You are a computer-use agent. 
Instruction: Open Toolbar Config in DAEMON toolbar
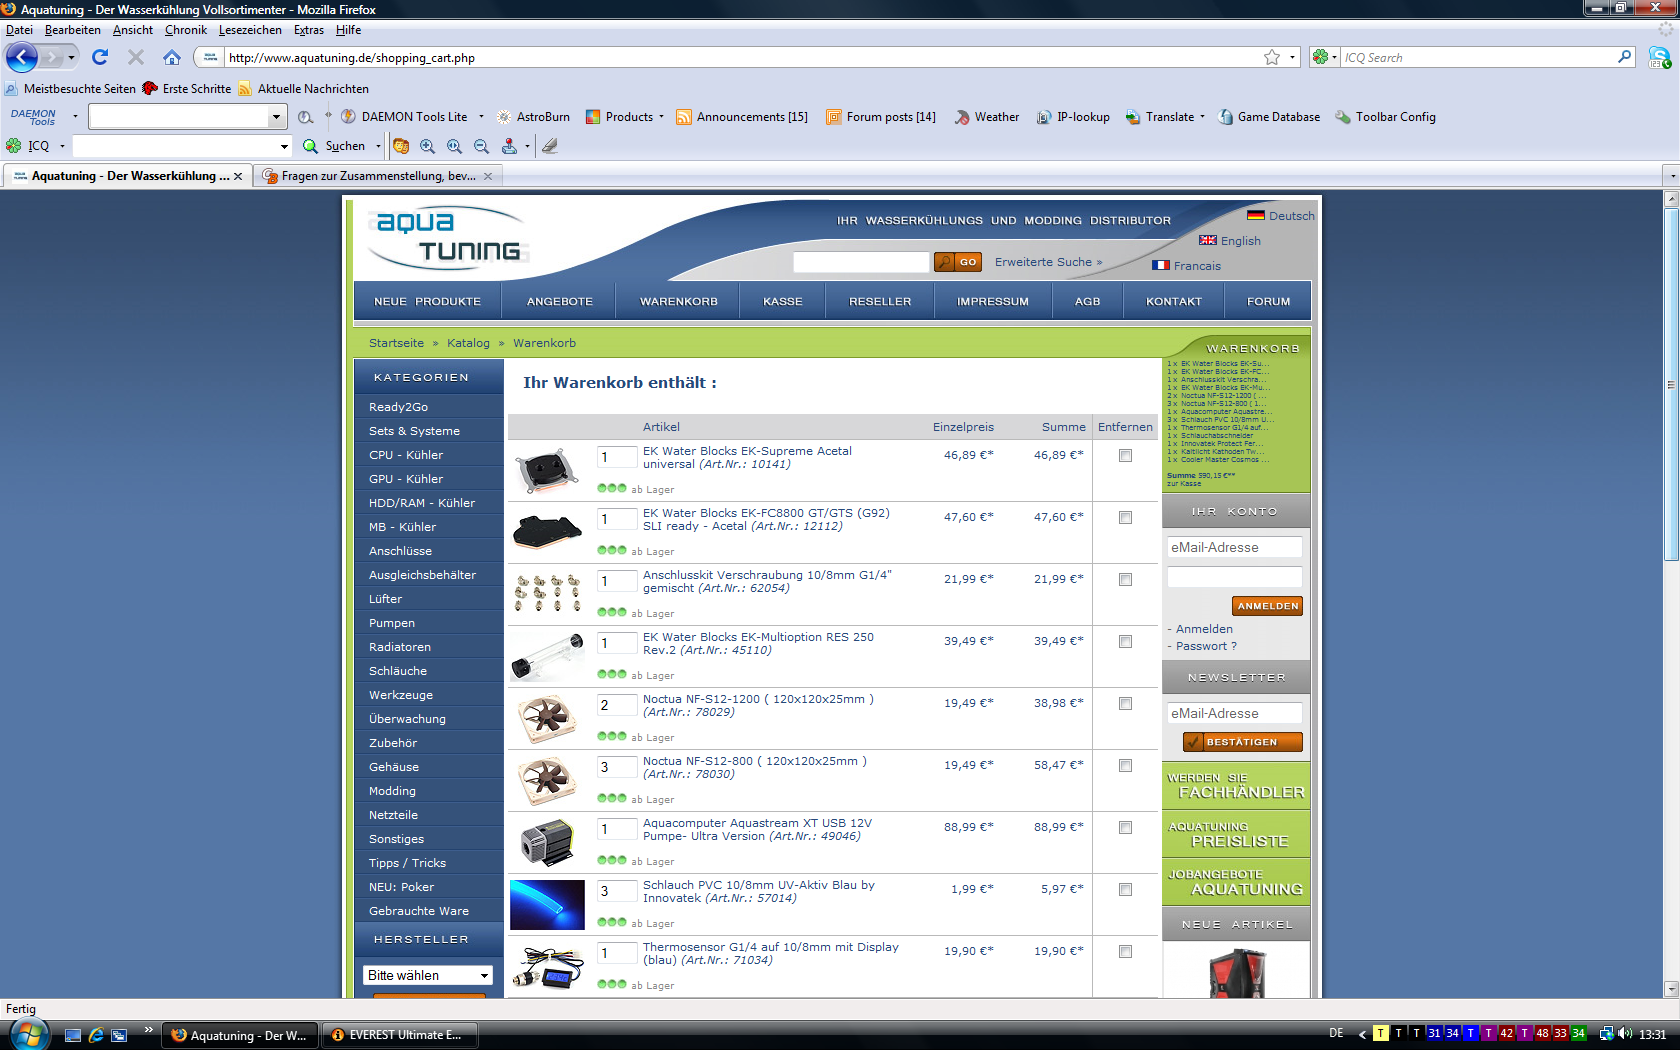(1385, 117)
